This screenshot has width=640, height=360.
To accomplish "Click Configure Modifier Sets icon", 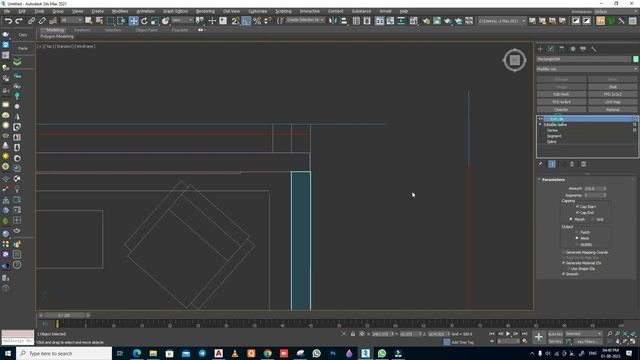I will tap(584, 164).
